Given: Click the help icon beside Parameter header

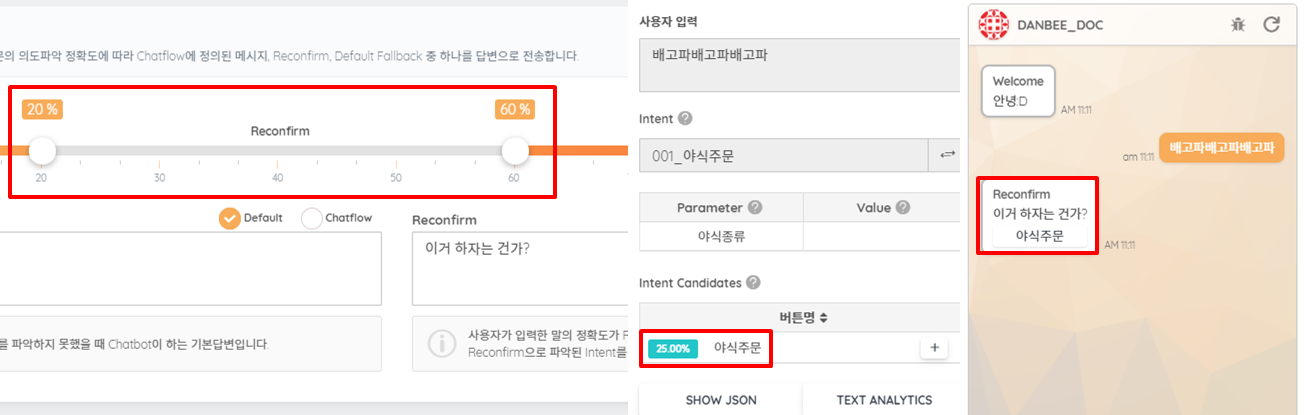Looking at the screenshot, I should (x=755, y=208).
